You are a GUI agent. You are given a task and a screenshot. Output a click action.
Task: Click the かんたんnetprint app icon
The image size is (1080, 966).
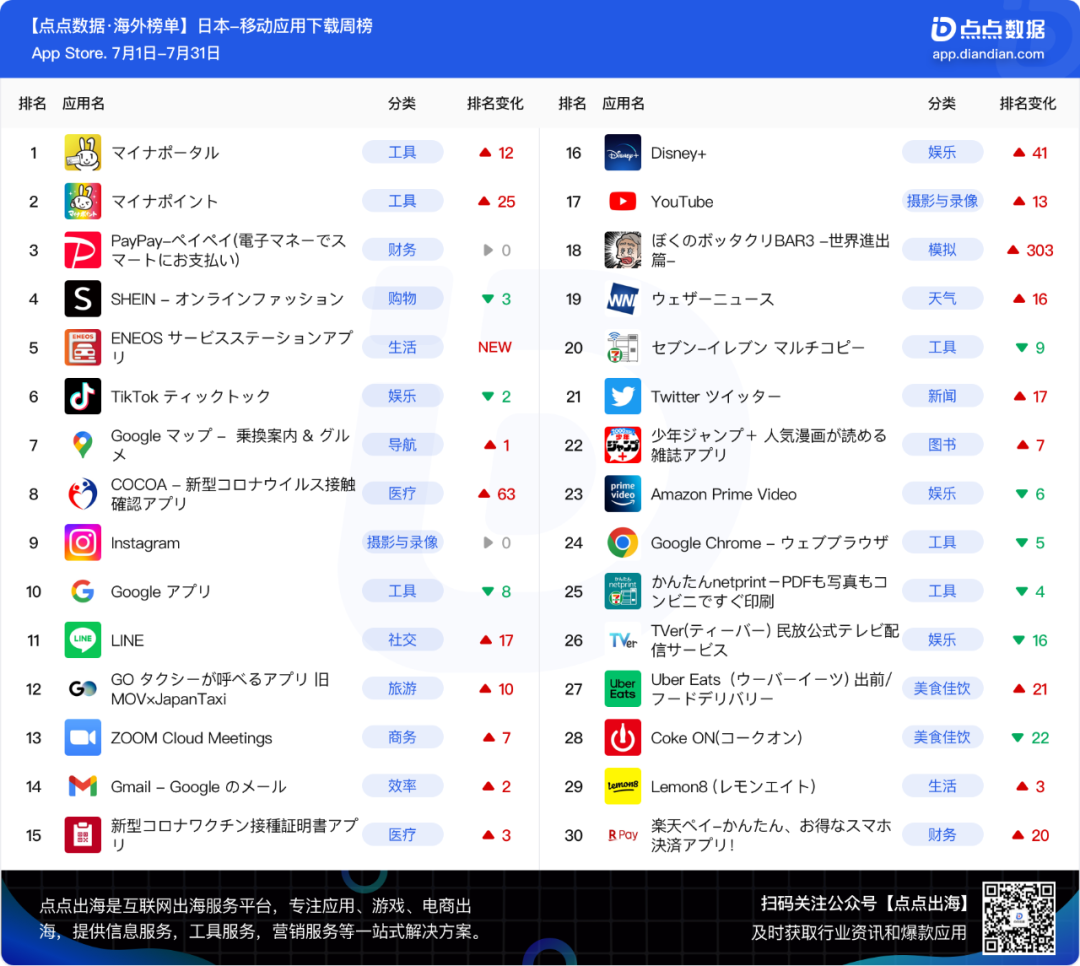(623, 591)
